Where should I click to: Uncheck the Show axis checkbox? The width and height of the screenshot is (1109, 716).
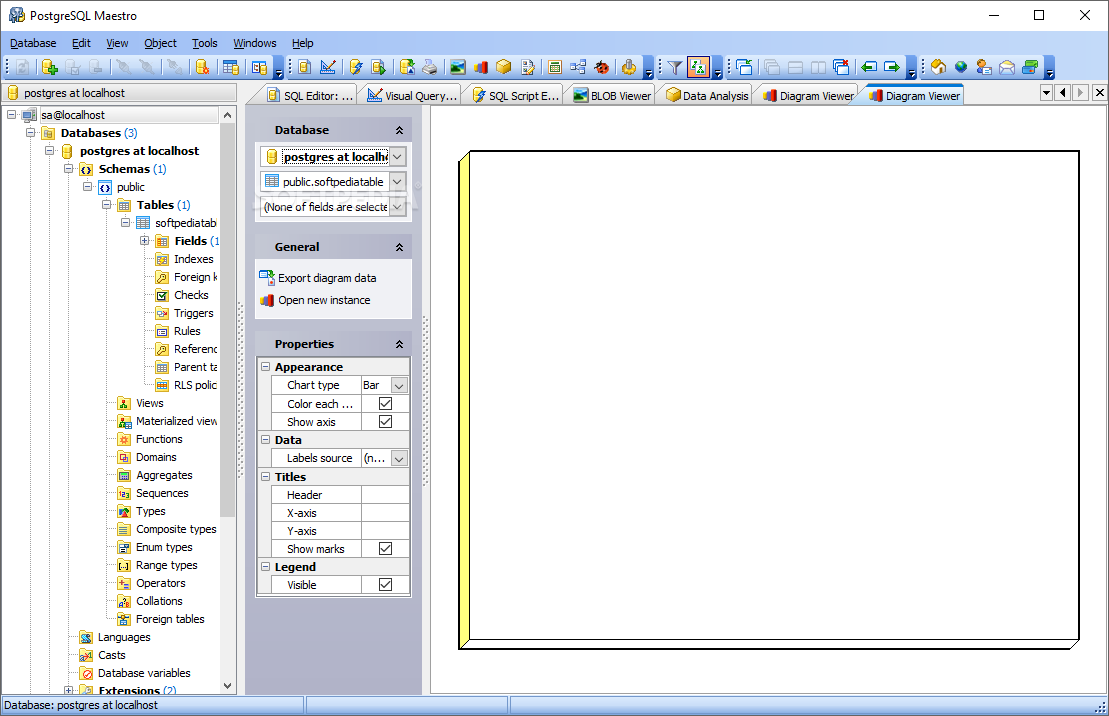[x=385, y=422]
